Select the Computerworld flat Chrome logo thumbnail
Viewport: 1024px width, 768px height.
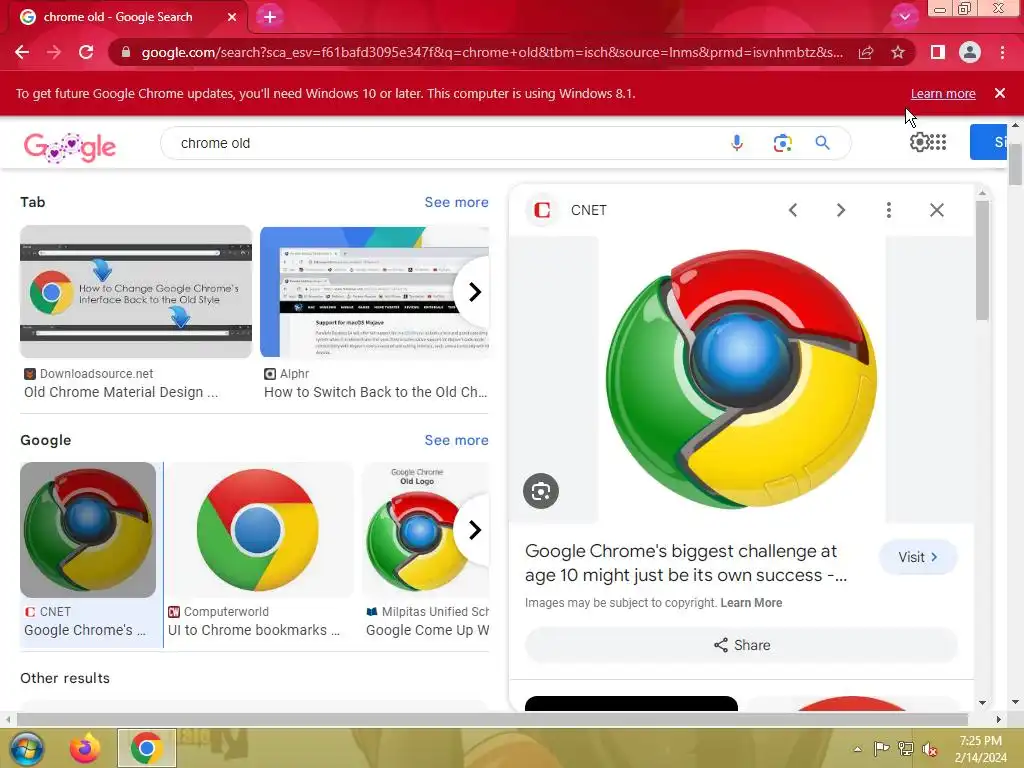point(258,530)
